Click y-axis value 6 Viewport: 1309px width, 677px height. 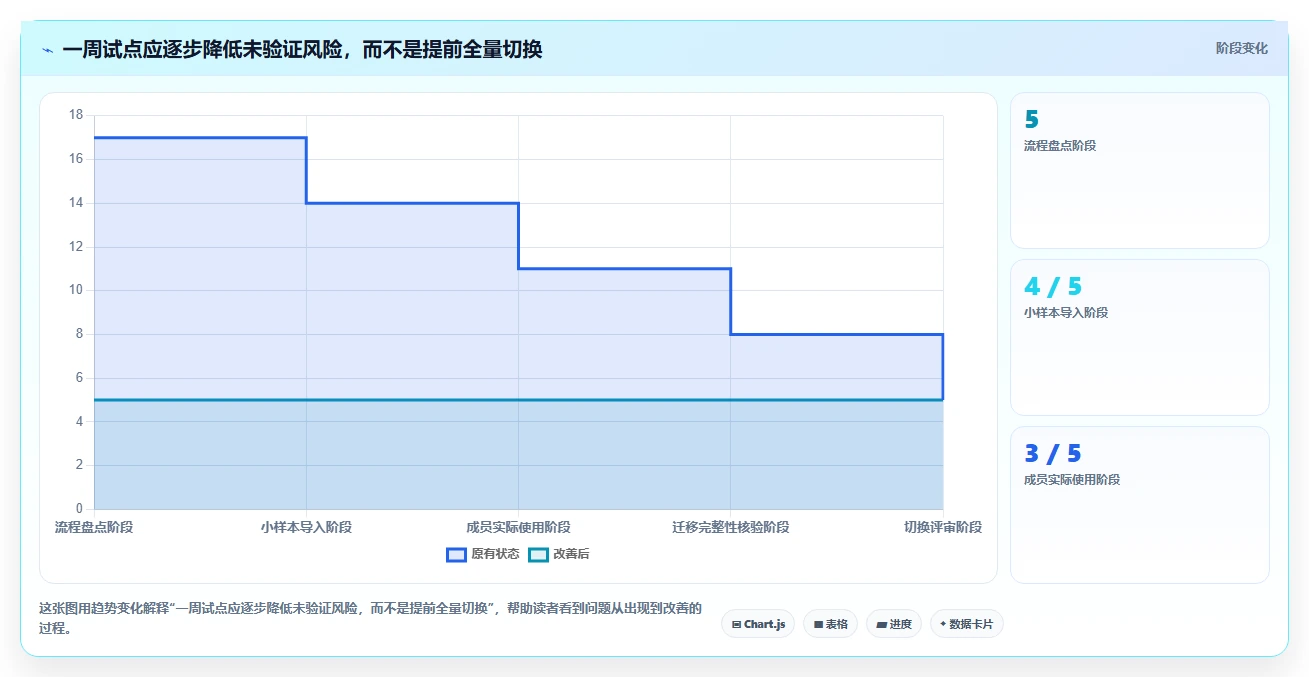click(80, 378)
